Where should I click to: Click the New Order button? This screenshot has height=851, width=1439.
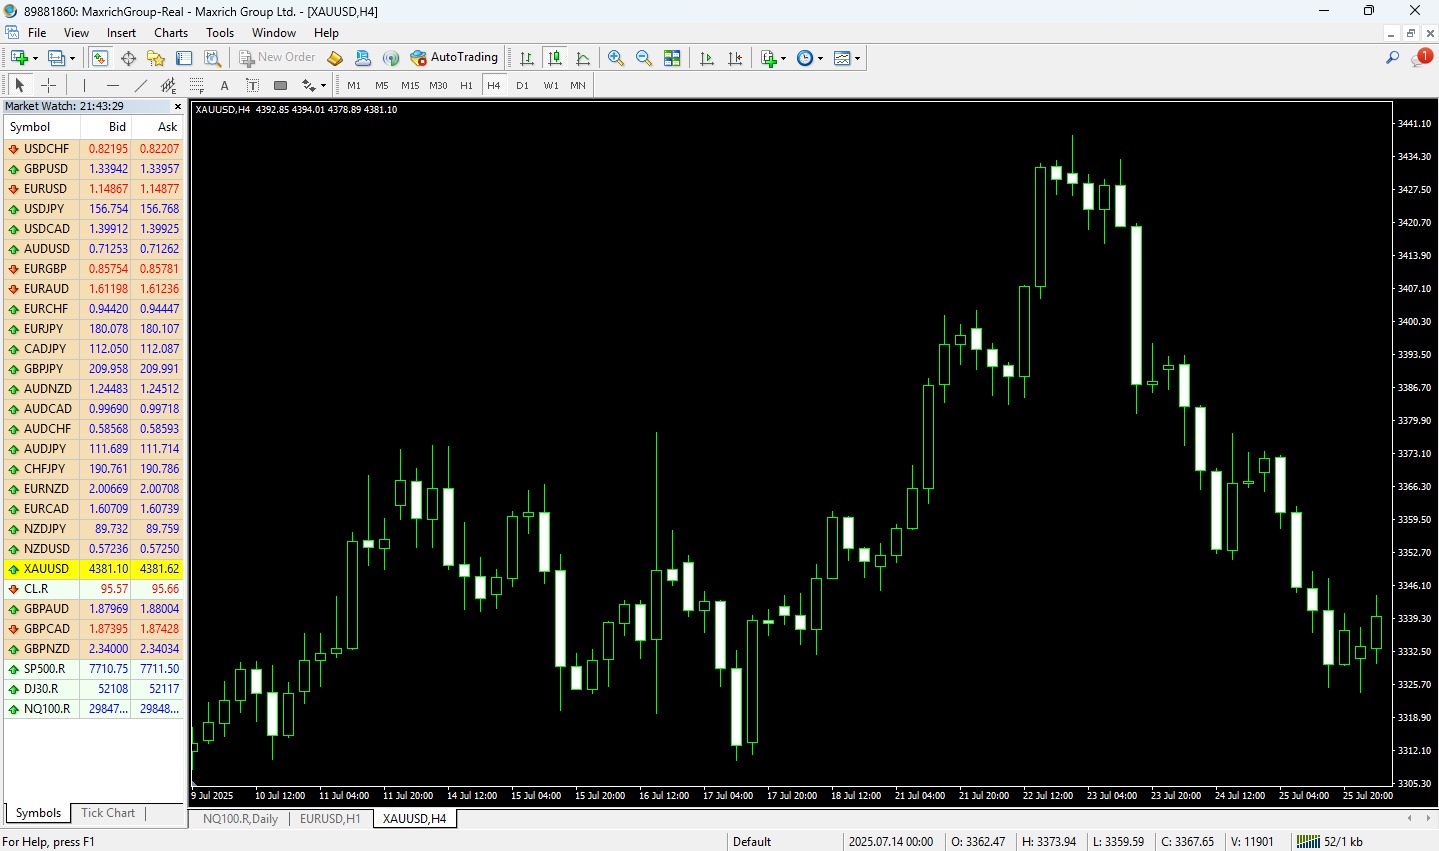click(277, 58)
